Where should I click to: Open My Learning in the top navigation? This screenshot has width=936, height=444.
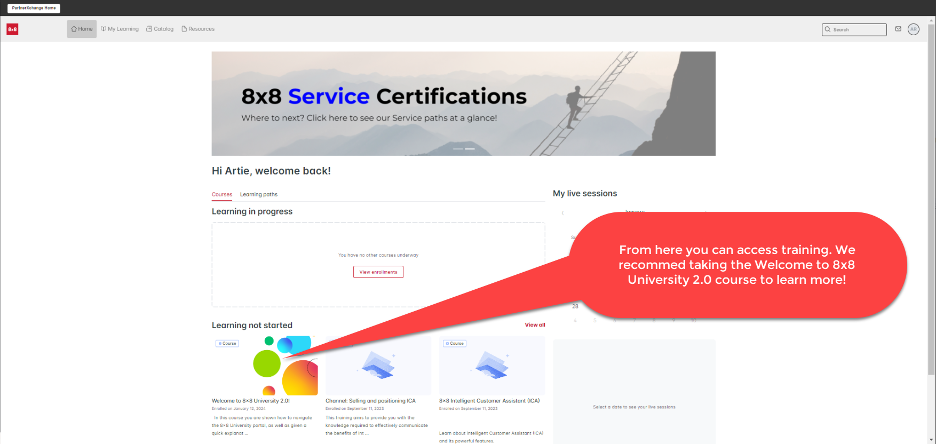point(119,29)
